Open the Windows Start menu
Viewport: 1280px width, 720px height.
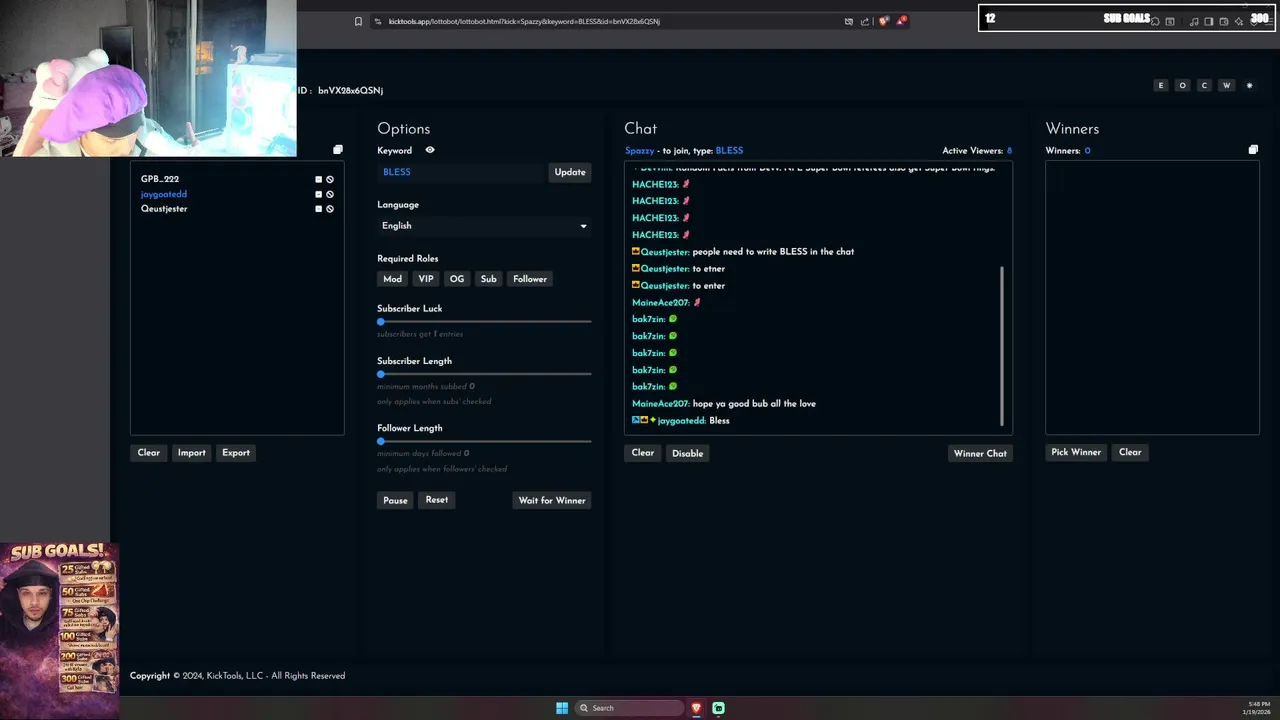coord(562,708)
